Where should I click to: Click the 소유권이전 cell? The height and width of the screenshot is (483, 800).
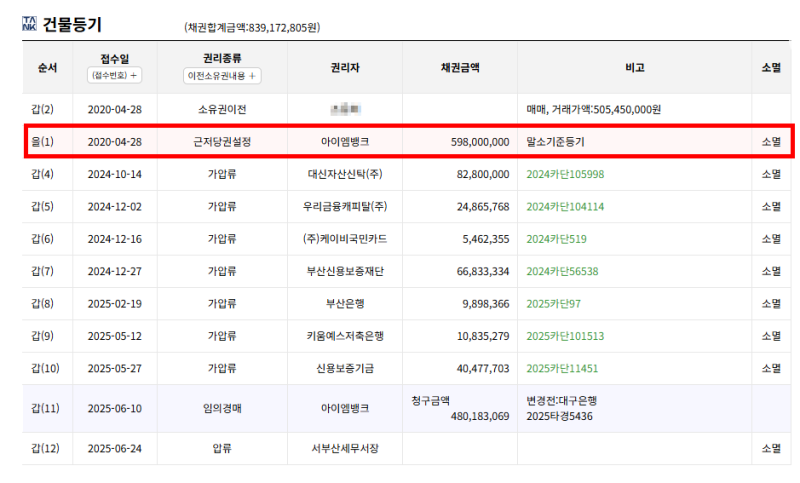coord(222,110)
